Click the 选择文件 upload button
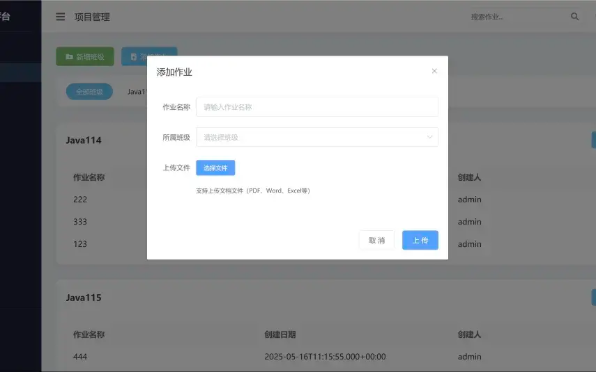 [x=216, y=168]
